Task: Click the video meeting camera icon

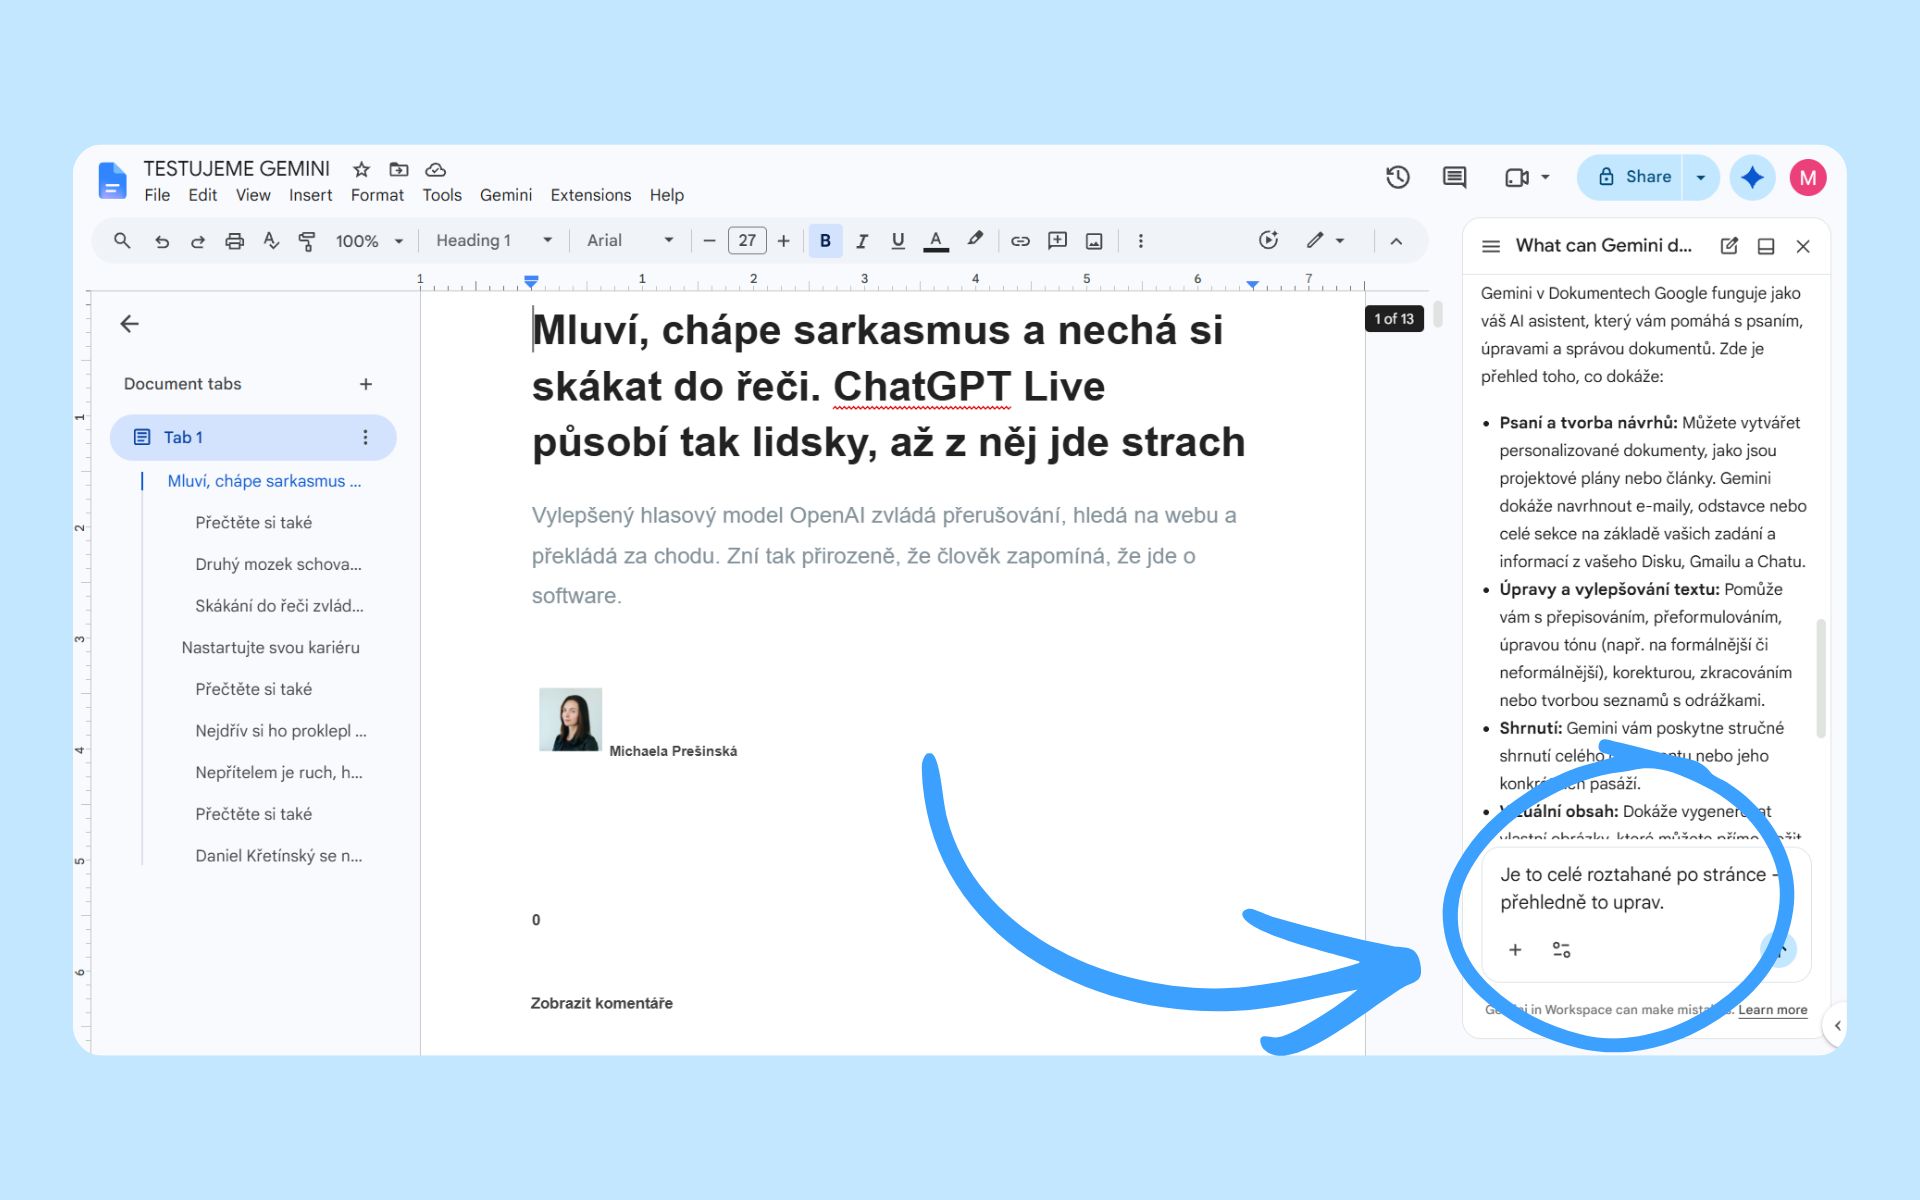Action: [1516, 177]
